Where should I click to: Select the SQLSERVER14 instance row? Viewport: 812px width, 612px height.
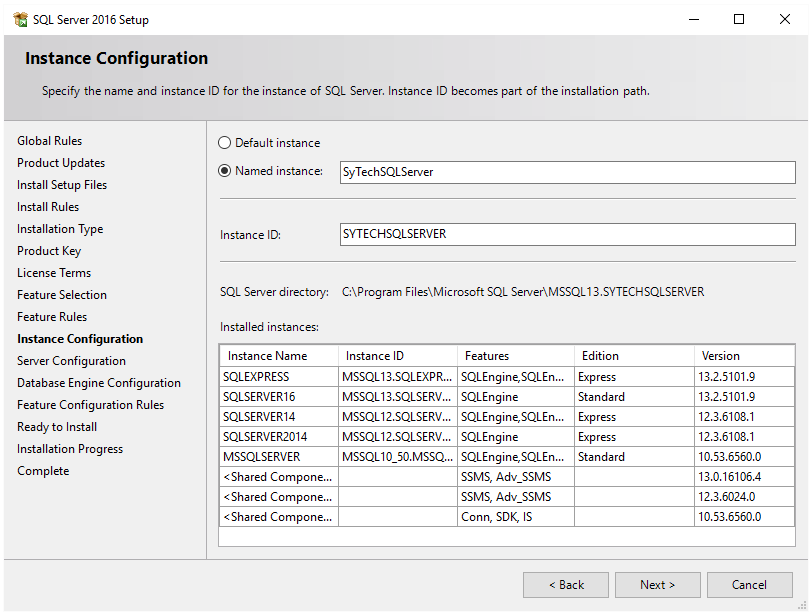click(507, 417)
